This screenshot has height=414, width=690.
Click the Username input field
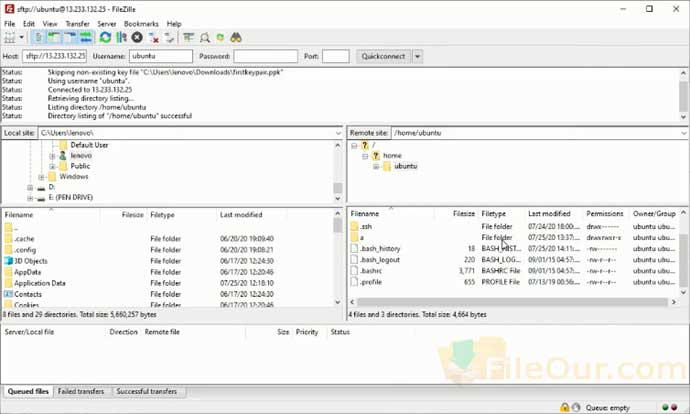(x=161, y=56)
